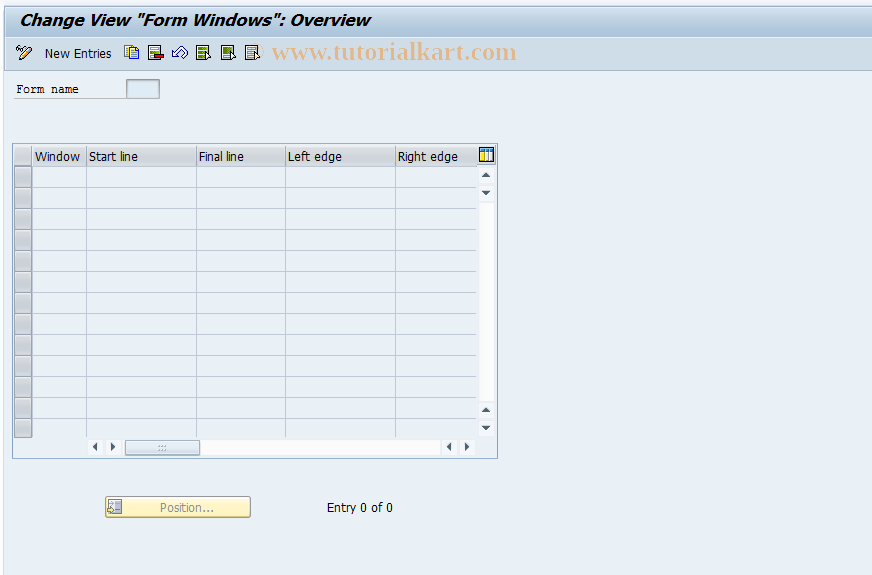
Task: Open table settings column configuration icon
Action: pyautogui.click(x=486, y=155)
